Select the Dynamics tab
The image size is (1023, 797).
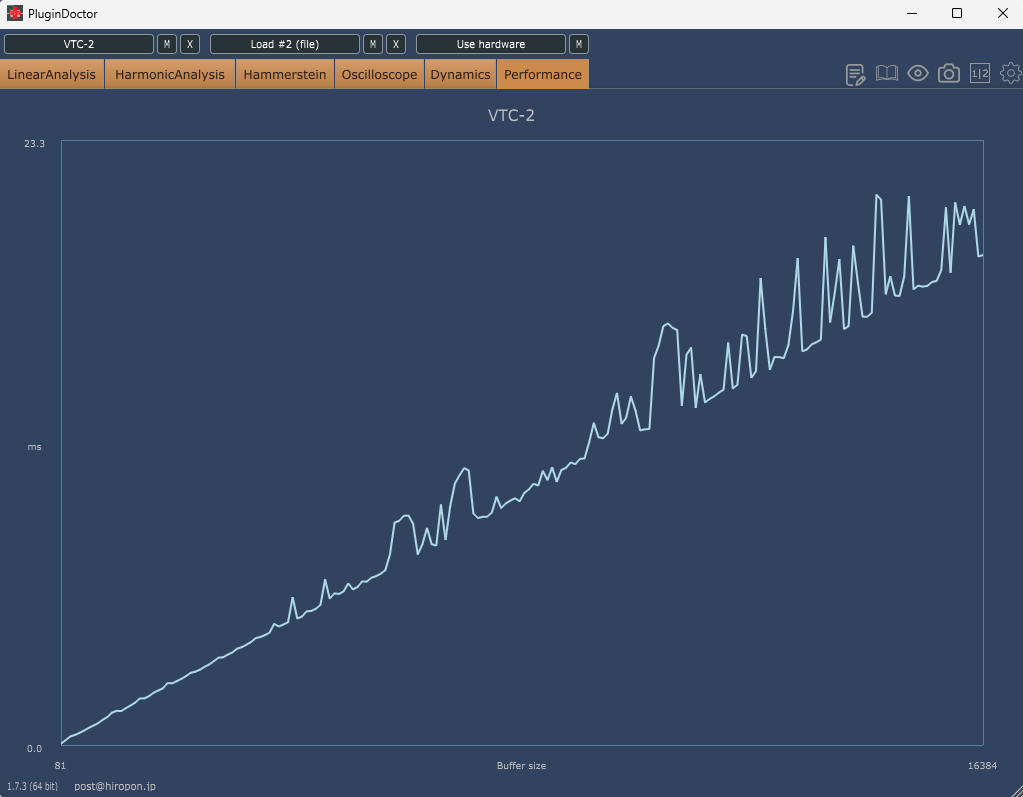tap(460, 74)
